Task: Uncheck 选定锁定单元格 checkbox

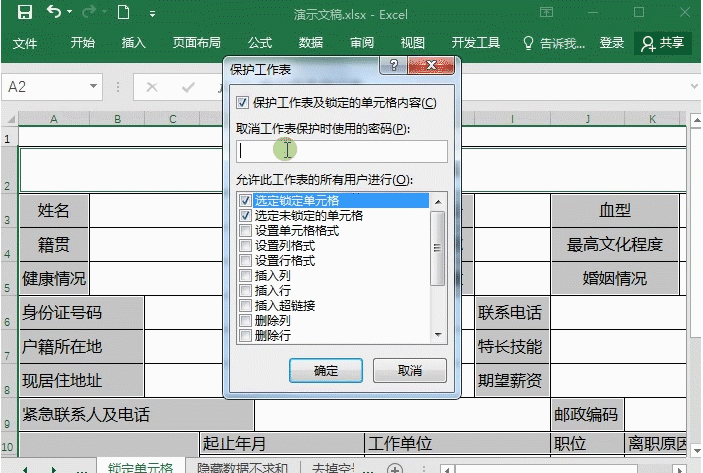Action: click(x=245, y=200)
